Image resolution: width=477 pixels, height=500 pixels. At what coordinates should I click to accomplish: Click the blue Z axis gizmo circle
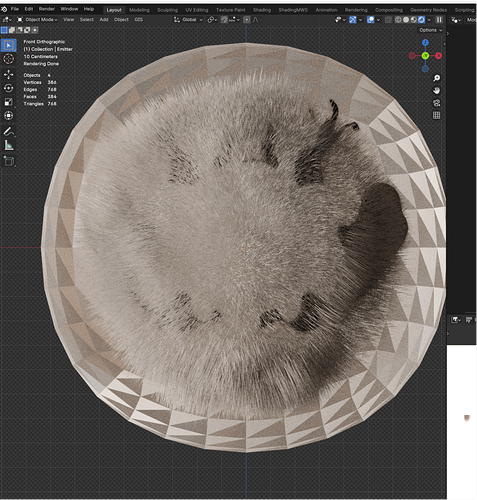pyautogui.click(x=425, y=43)
